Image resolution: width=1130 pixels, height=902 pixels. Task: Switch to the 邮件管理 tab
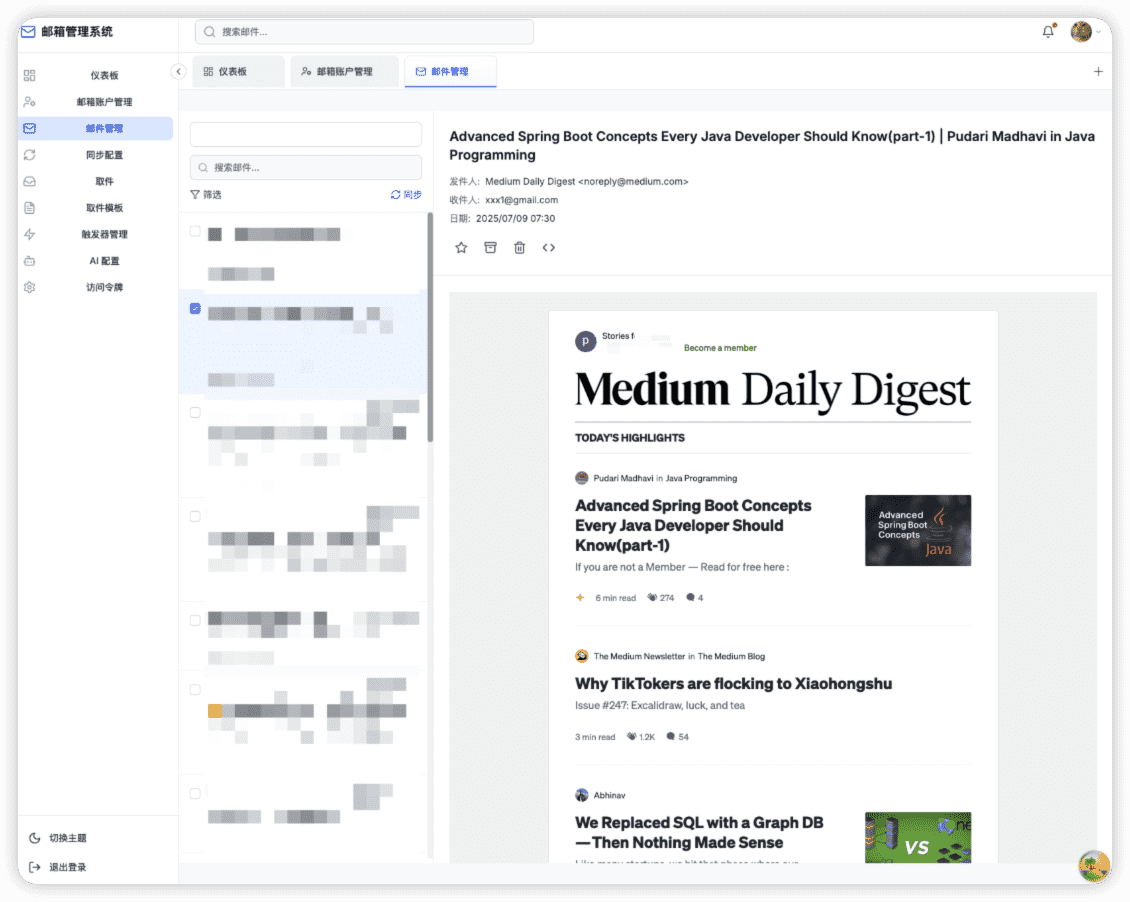(450, 71)
